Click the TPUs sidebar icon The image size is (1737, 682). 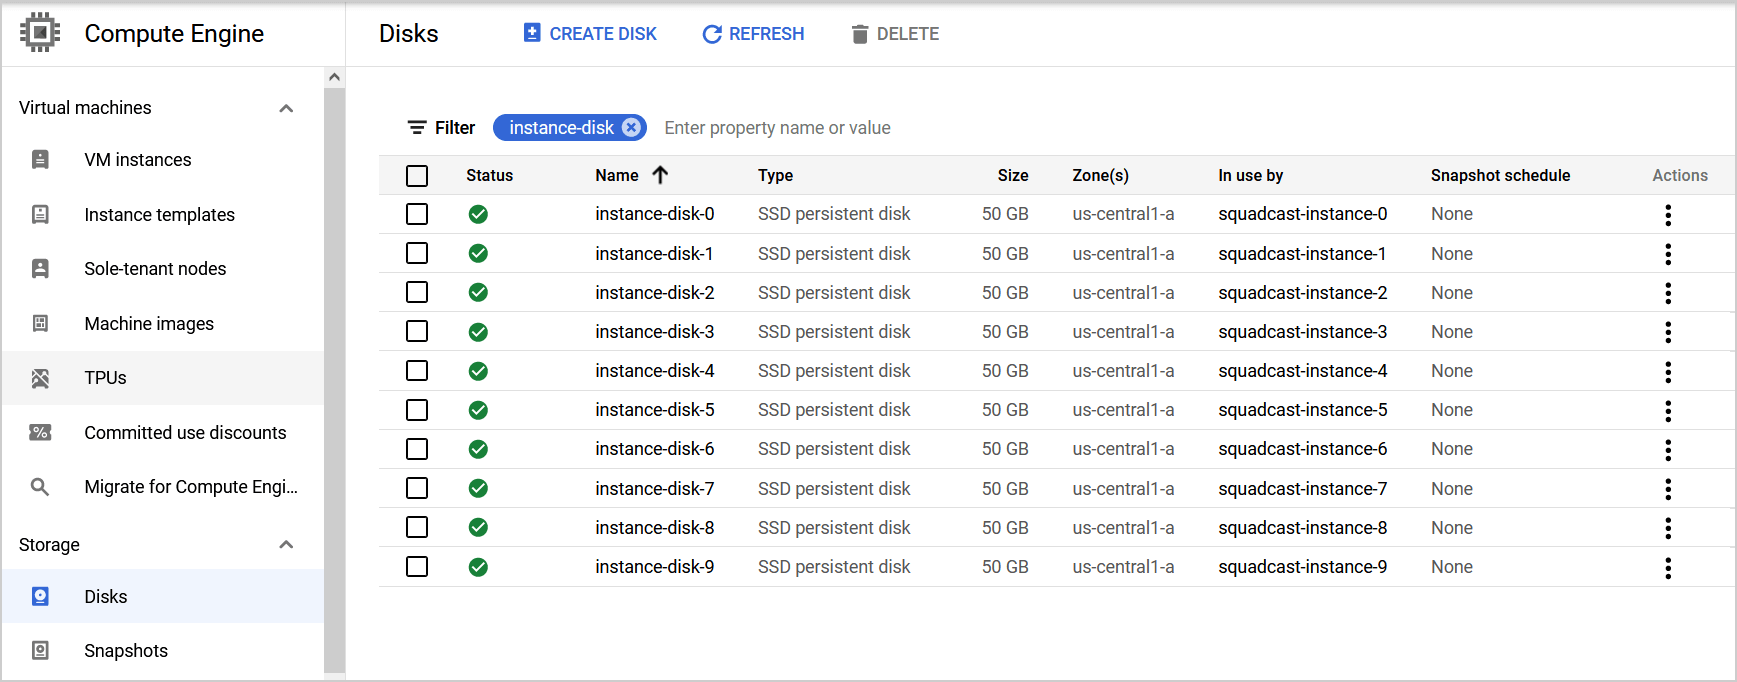tap(40, 378)
